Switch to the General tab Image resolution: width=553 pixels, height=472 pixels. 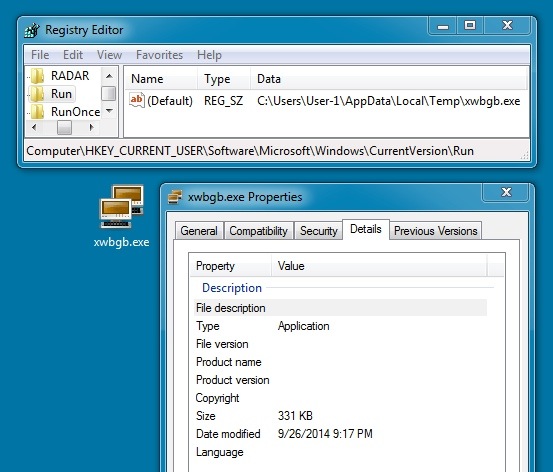click(199, 231)
